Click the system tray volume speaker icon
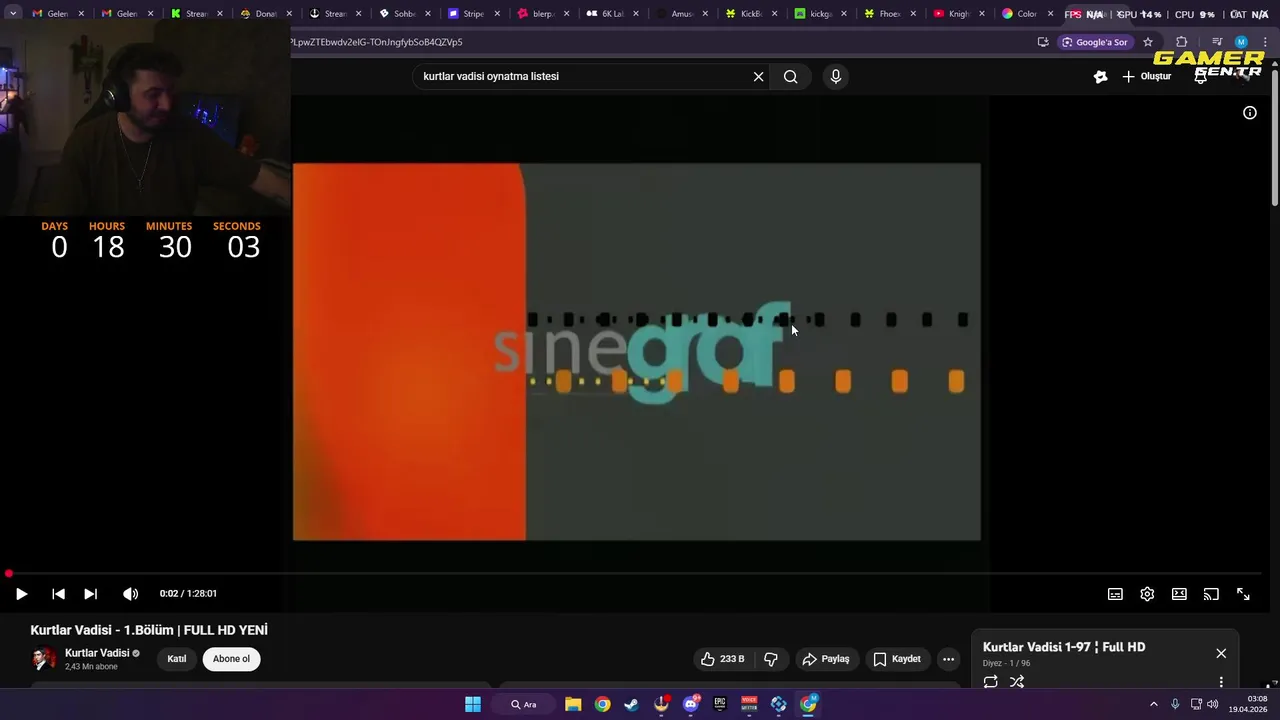Image resolution: width=1280 pixels, height=720 pixels. click(1212, 704)
